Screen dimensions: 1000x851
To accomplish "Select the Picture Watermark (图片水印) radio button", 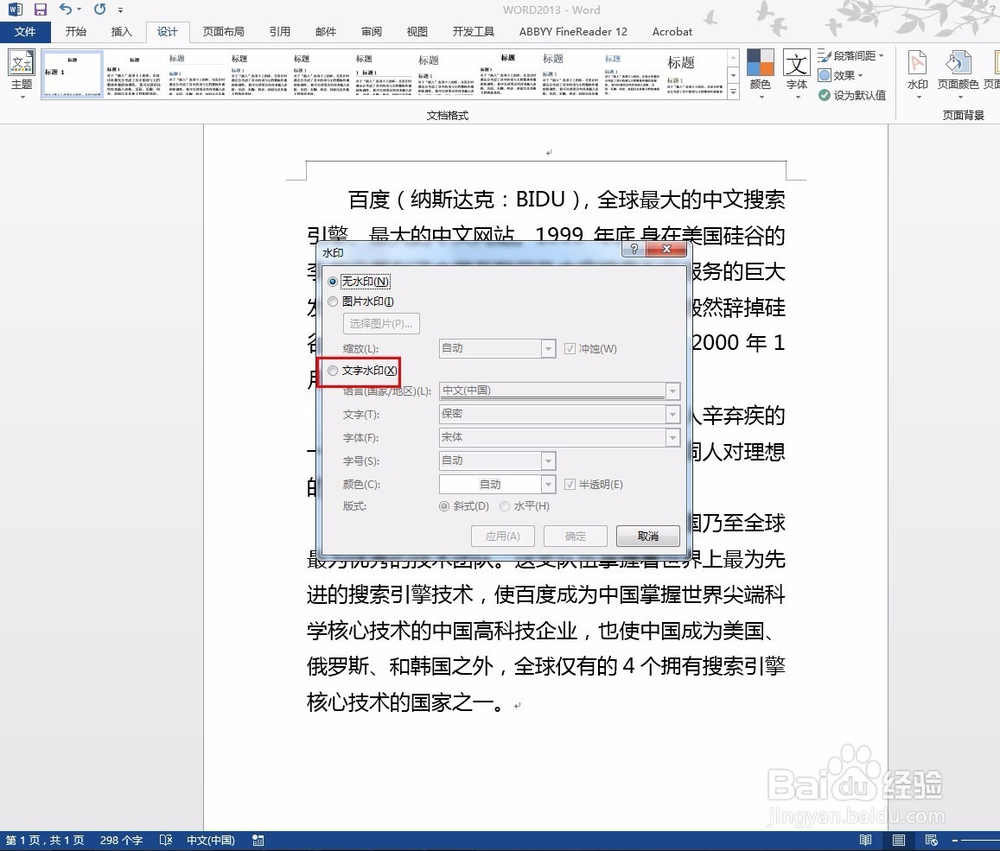I will (332, 302).
